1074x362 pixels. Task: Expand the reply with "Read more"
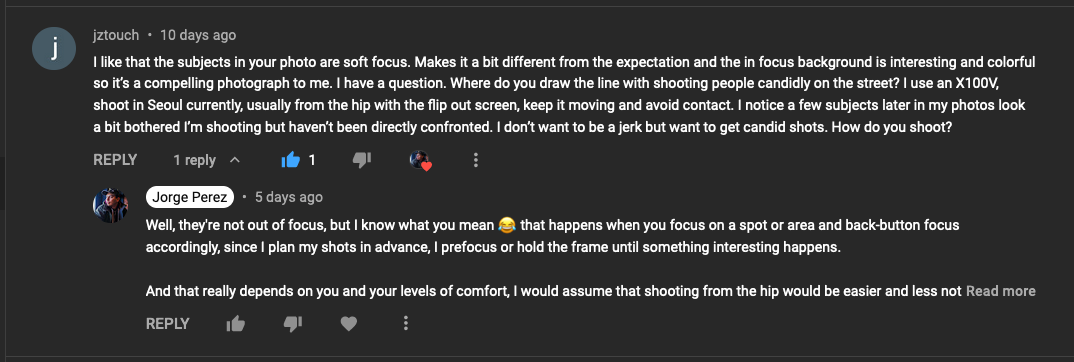coord(1000,292)
